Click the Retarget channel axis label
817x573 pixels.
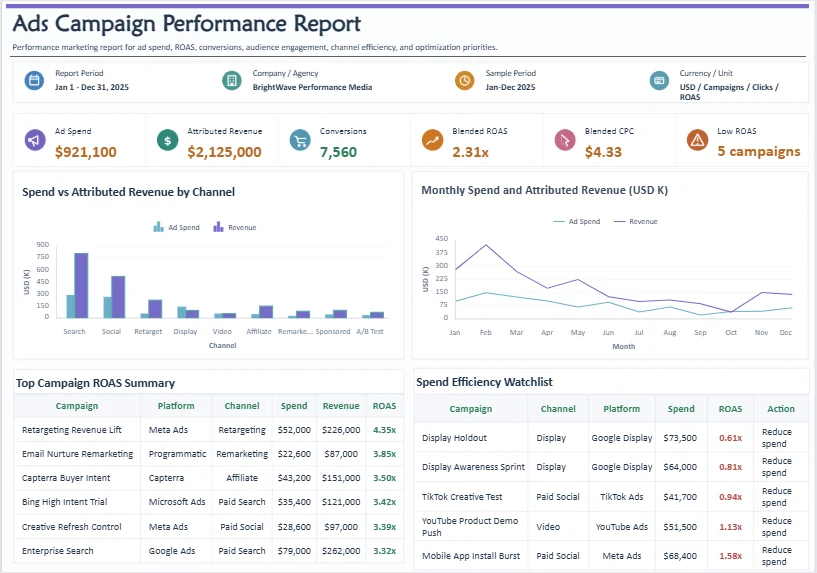coord(148,331)
